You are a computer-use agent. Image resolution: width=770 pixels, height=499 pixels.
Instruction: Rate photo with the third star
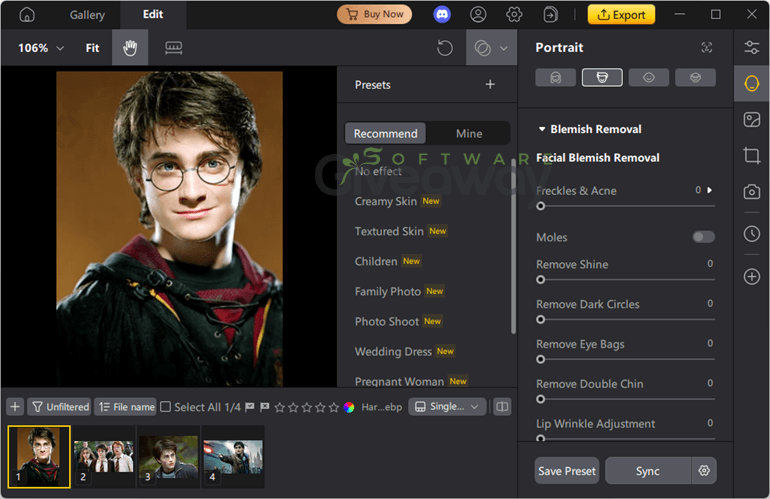[x=307, y=408]
